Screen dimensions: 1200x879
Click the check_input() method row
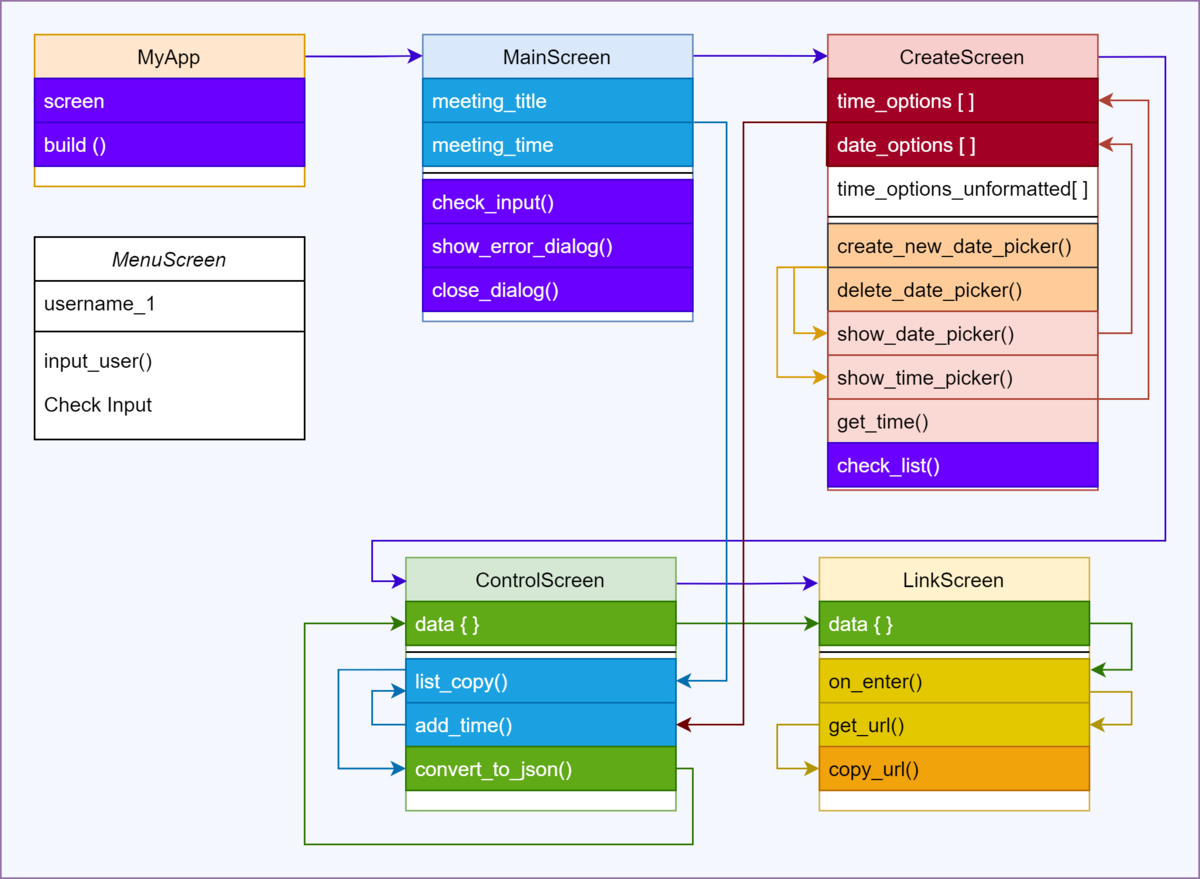(557, 203)
